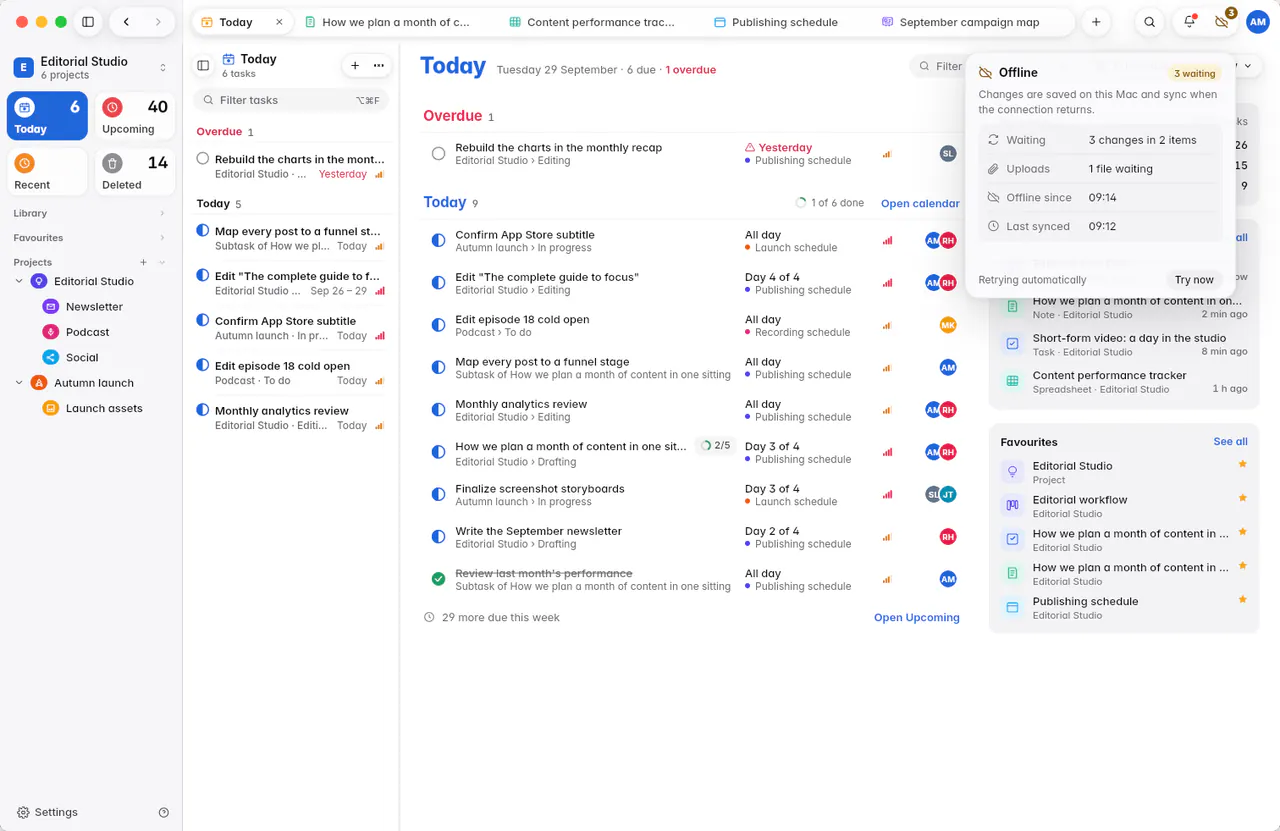
Task: Open search with the magnifier icon
Action: [x=1150, y=22]
